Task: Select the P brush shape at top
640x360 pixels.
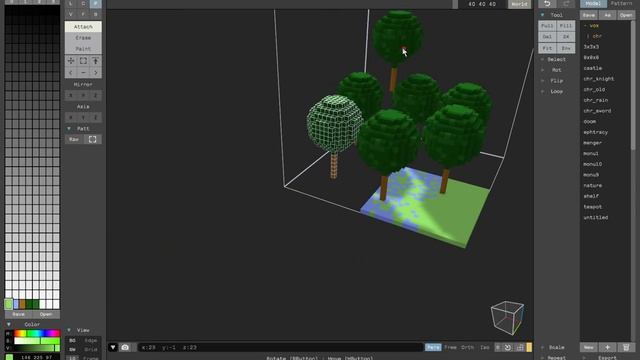Action: [x=96, y=4]
